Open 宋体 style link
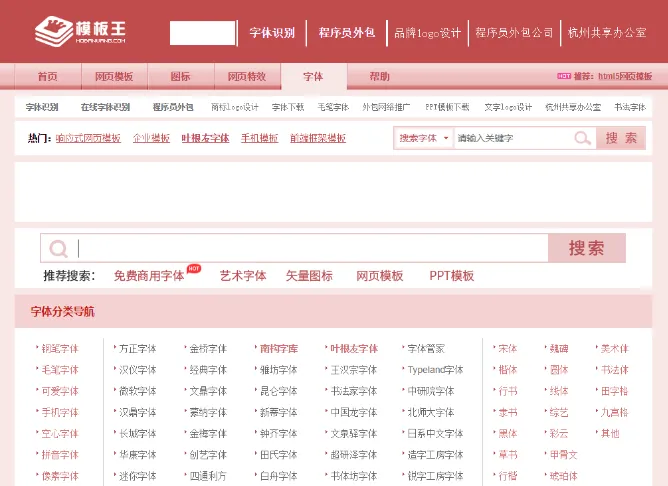The width and height of the screenshot is (668, 486). pos(508,349)
